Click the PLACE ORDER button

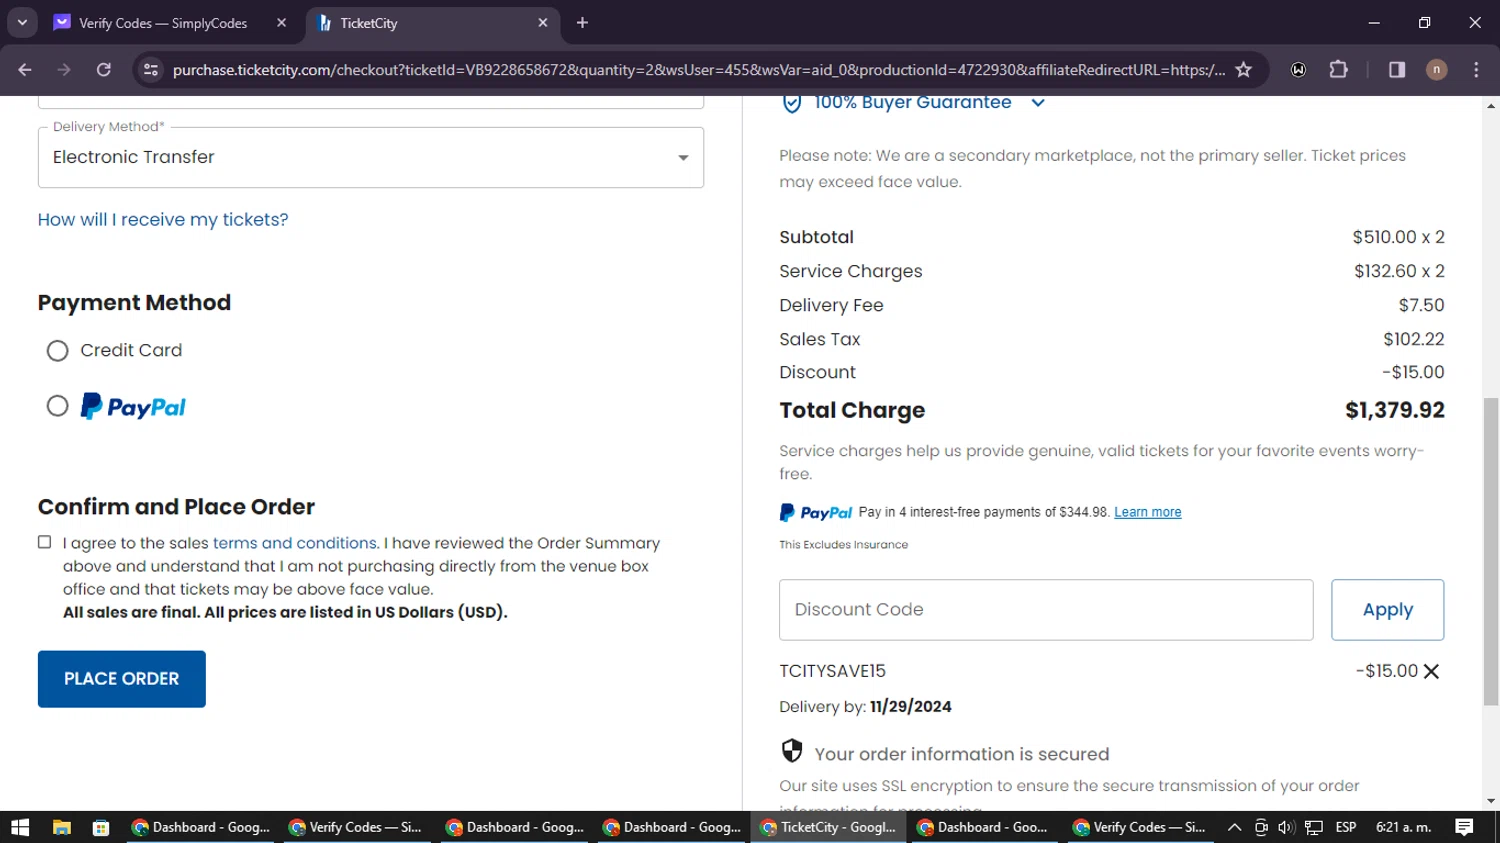[122, 679]
